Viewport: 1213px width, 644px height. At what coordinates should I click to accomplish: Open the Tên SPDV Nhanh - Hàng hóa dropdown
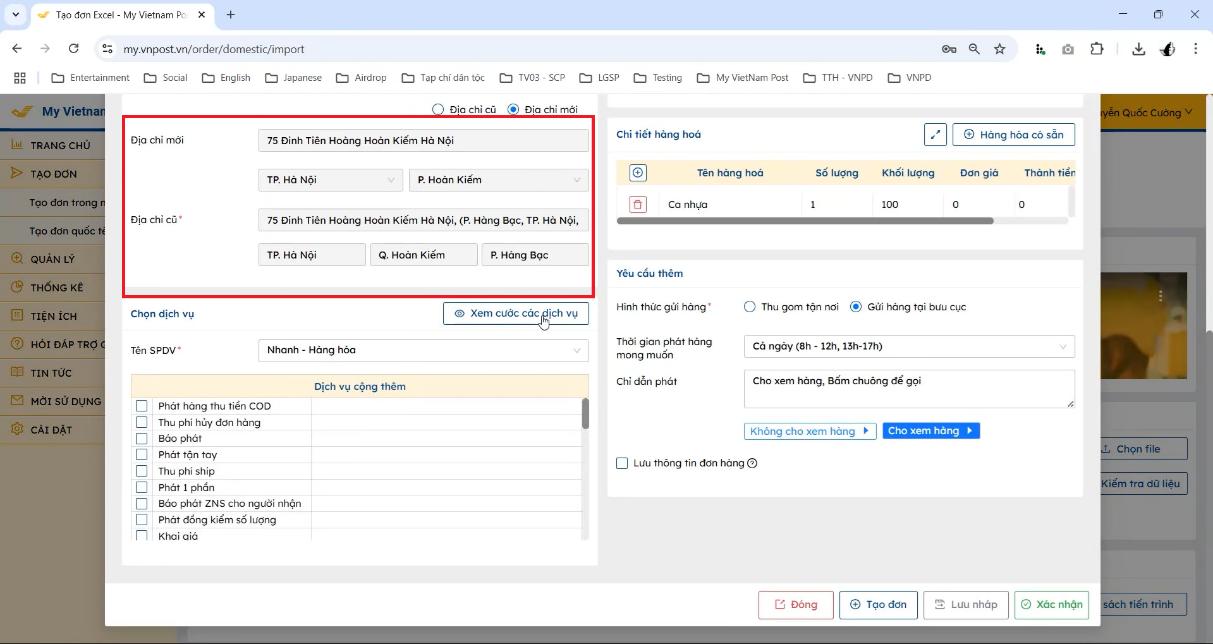pyautogui.click(x=423, y=350)
